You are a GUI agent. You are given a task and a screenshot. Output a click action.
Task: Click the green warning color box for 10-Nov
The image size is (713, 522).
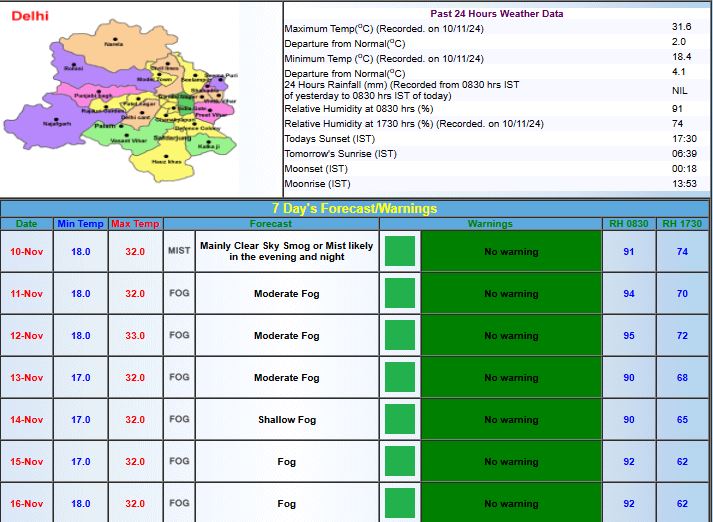400,251
